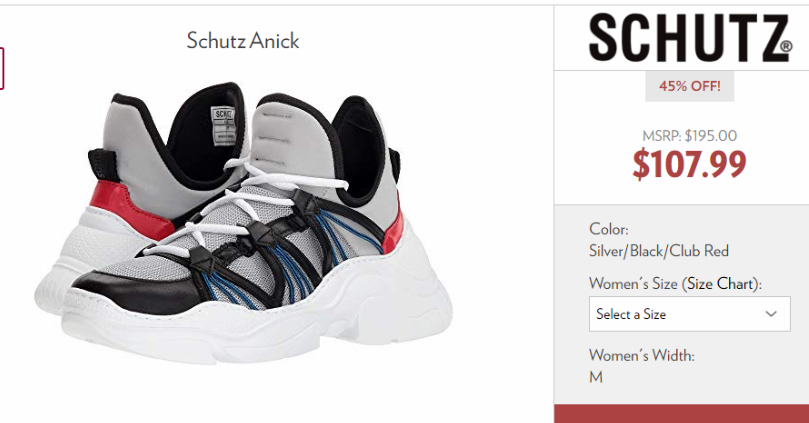
Task: Click the red outlined box at left edge
Action: click(2, 68)
